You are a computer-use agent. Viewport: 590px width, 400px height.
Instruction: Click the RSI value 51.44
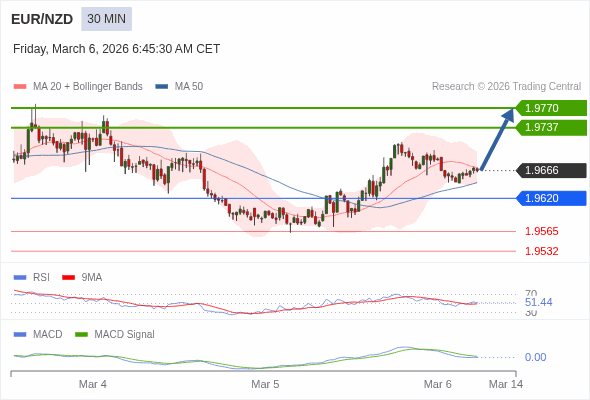tap(538, 302)
